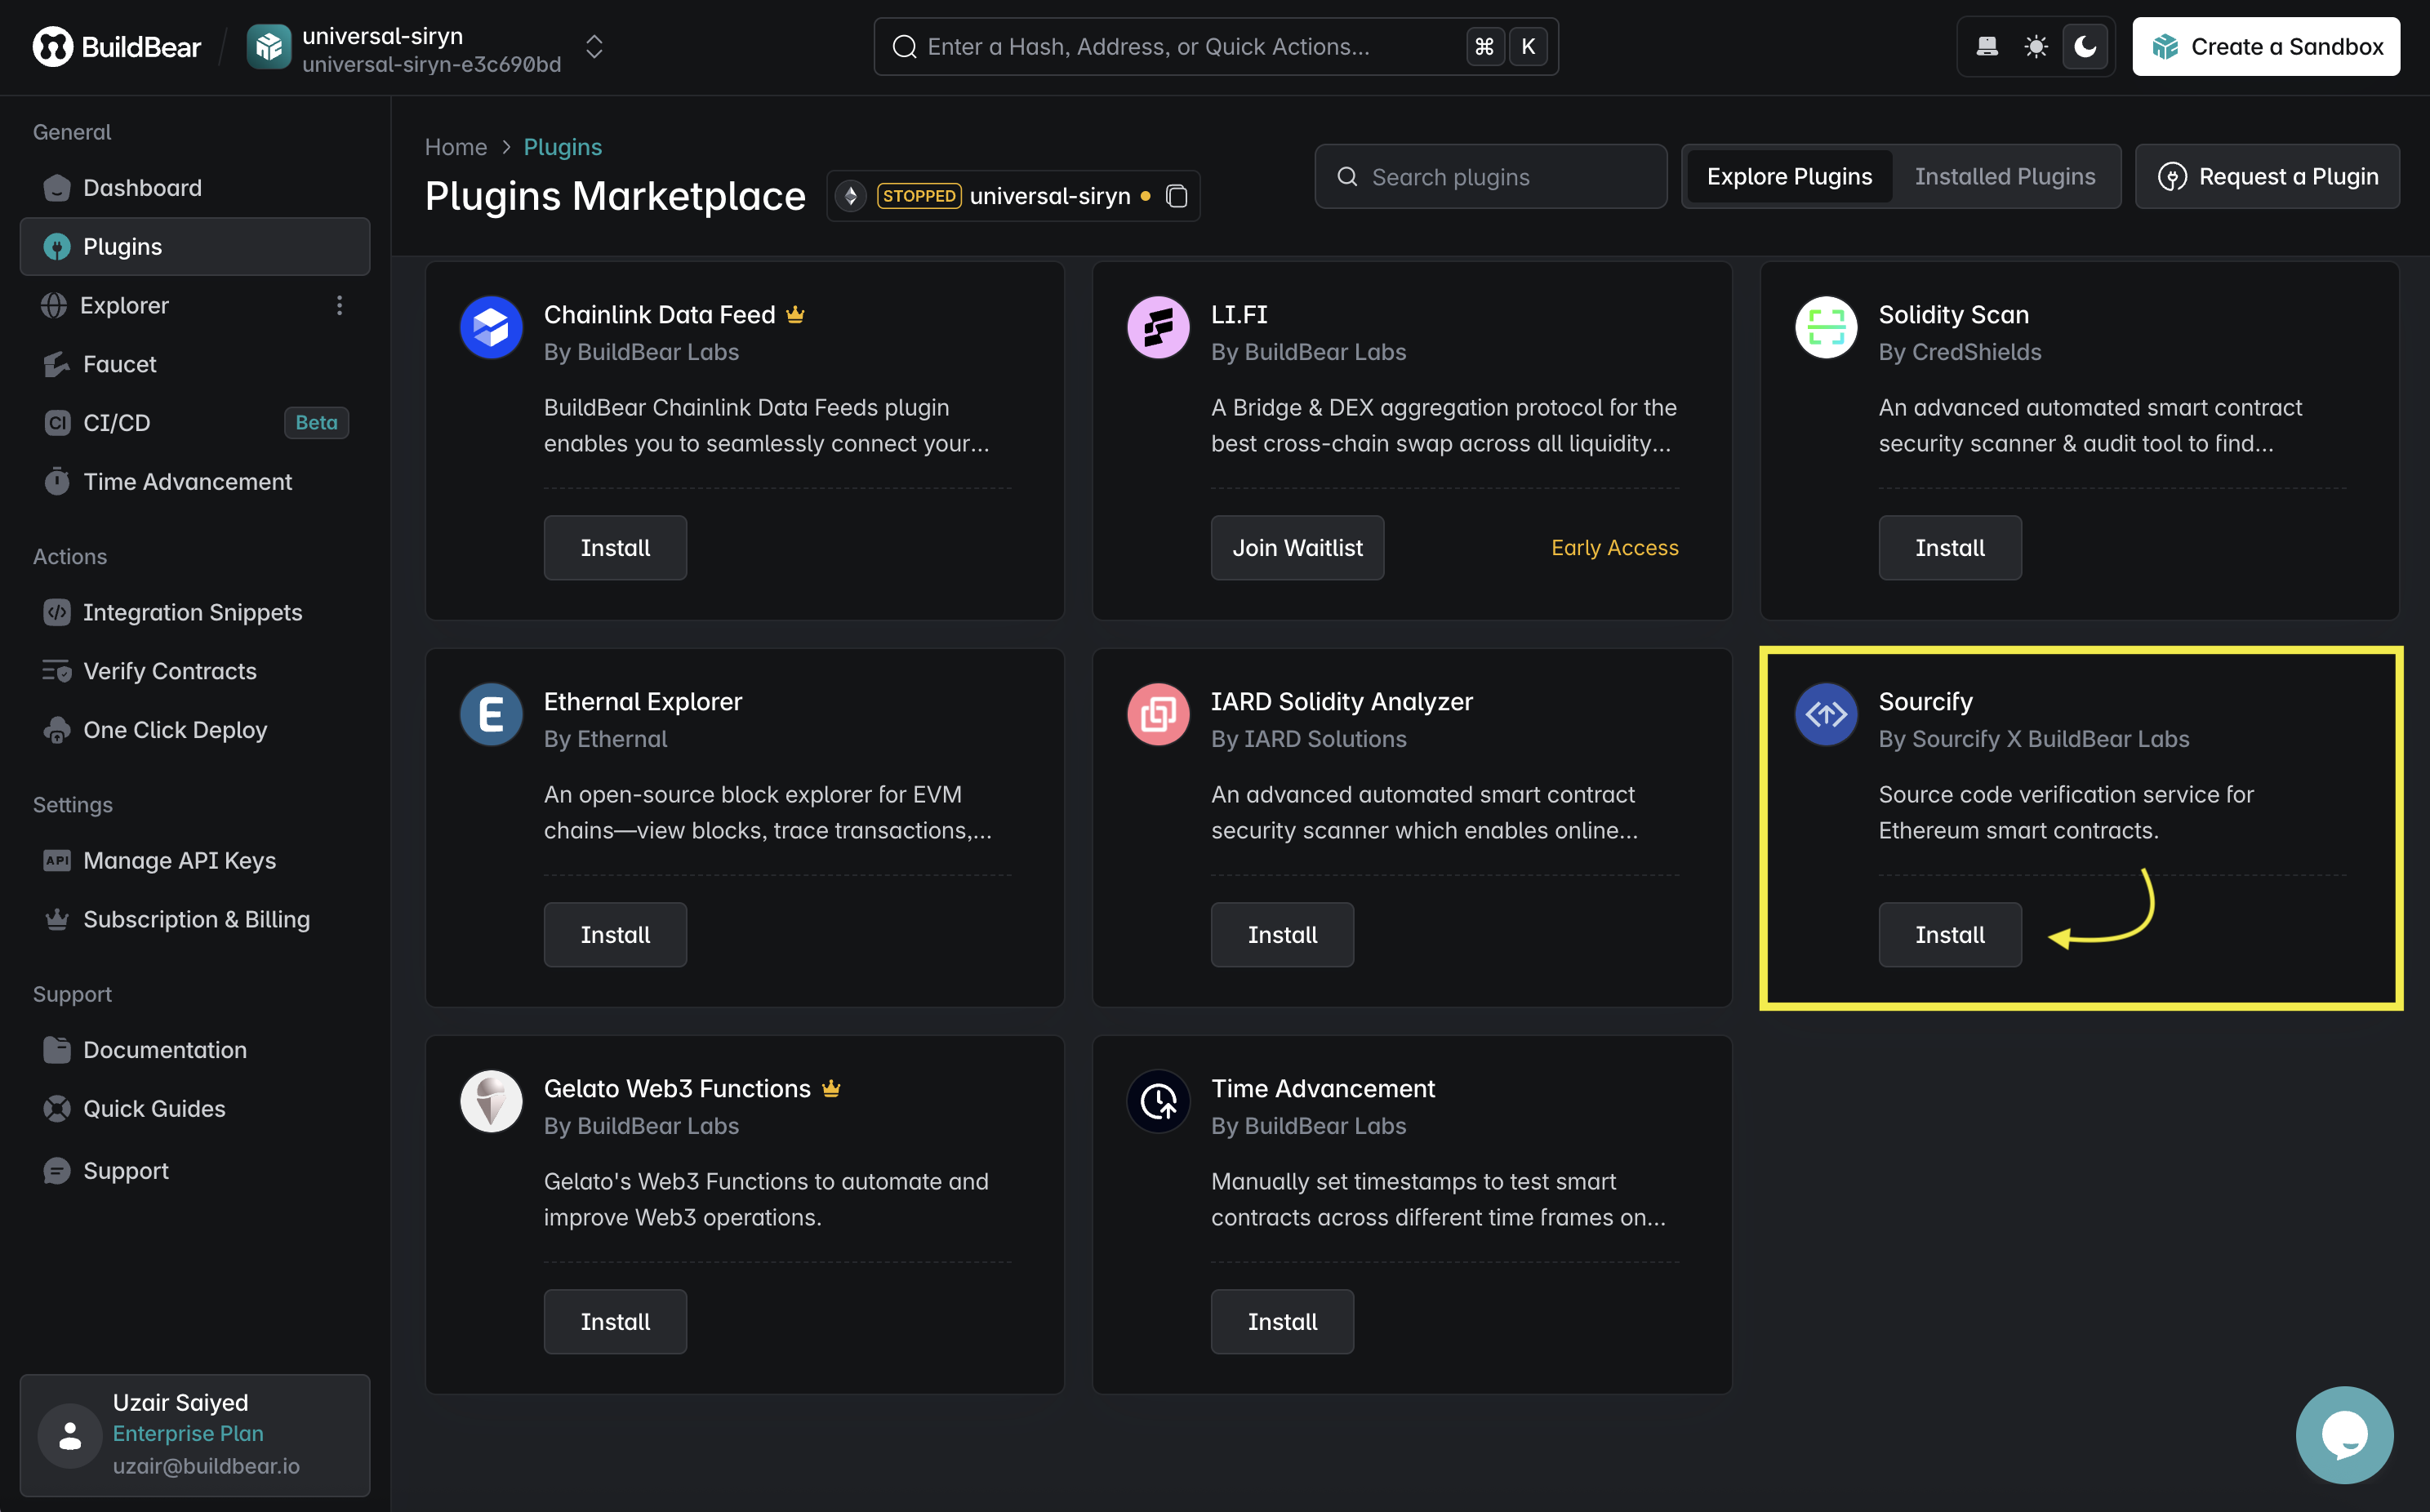
Task: Install the Time Advancement plugin
Action: (x=1282, y=1322)
